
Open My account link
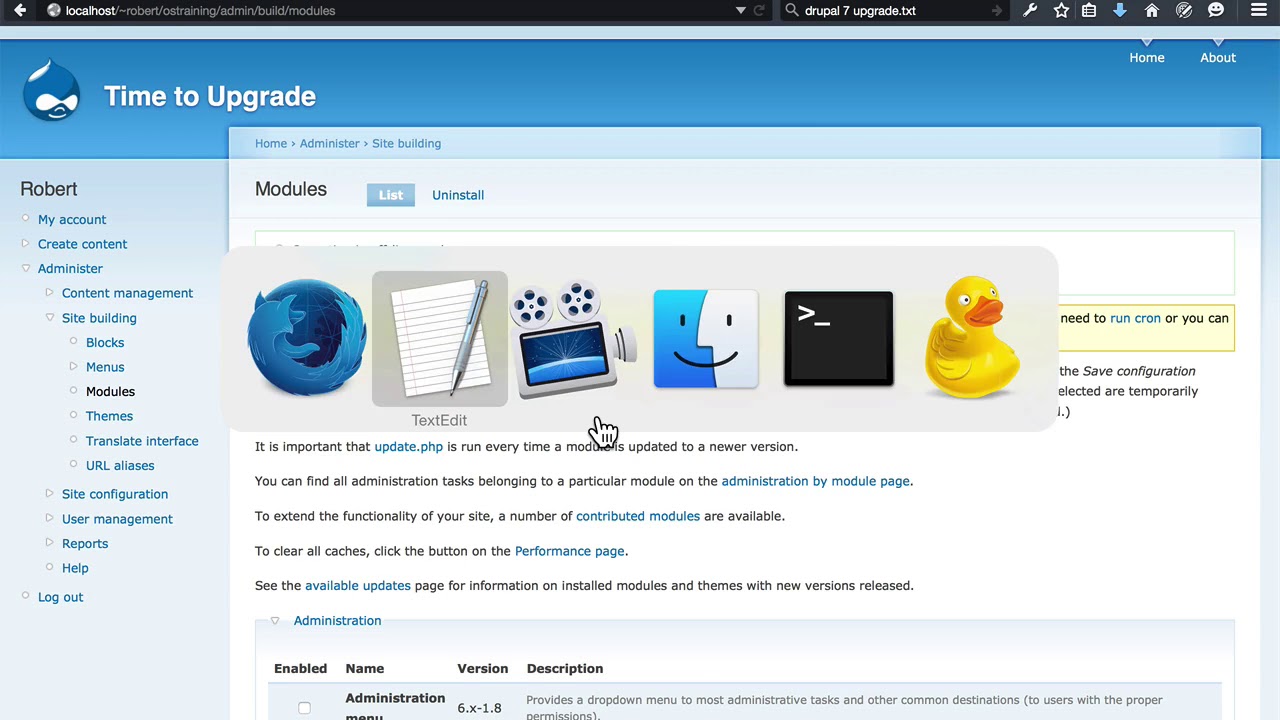click(72, 220)
